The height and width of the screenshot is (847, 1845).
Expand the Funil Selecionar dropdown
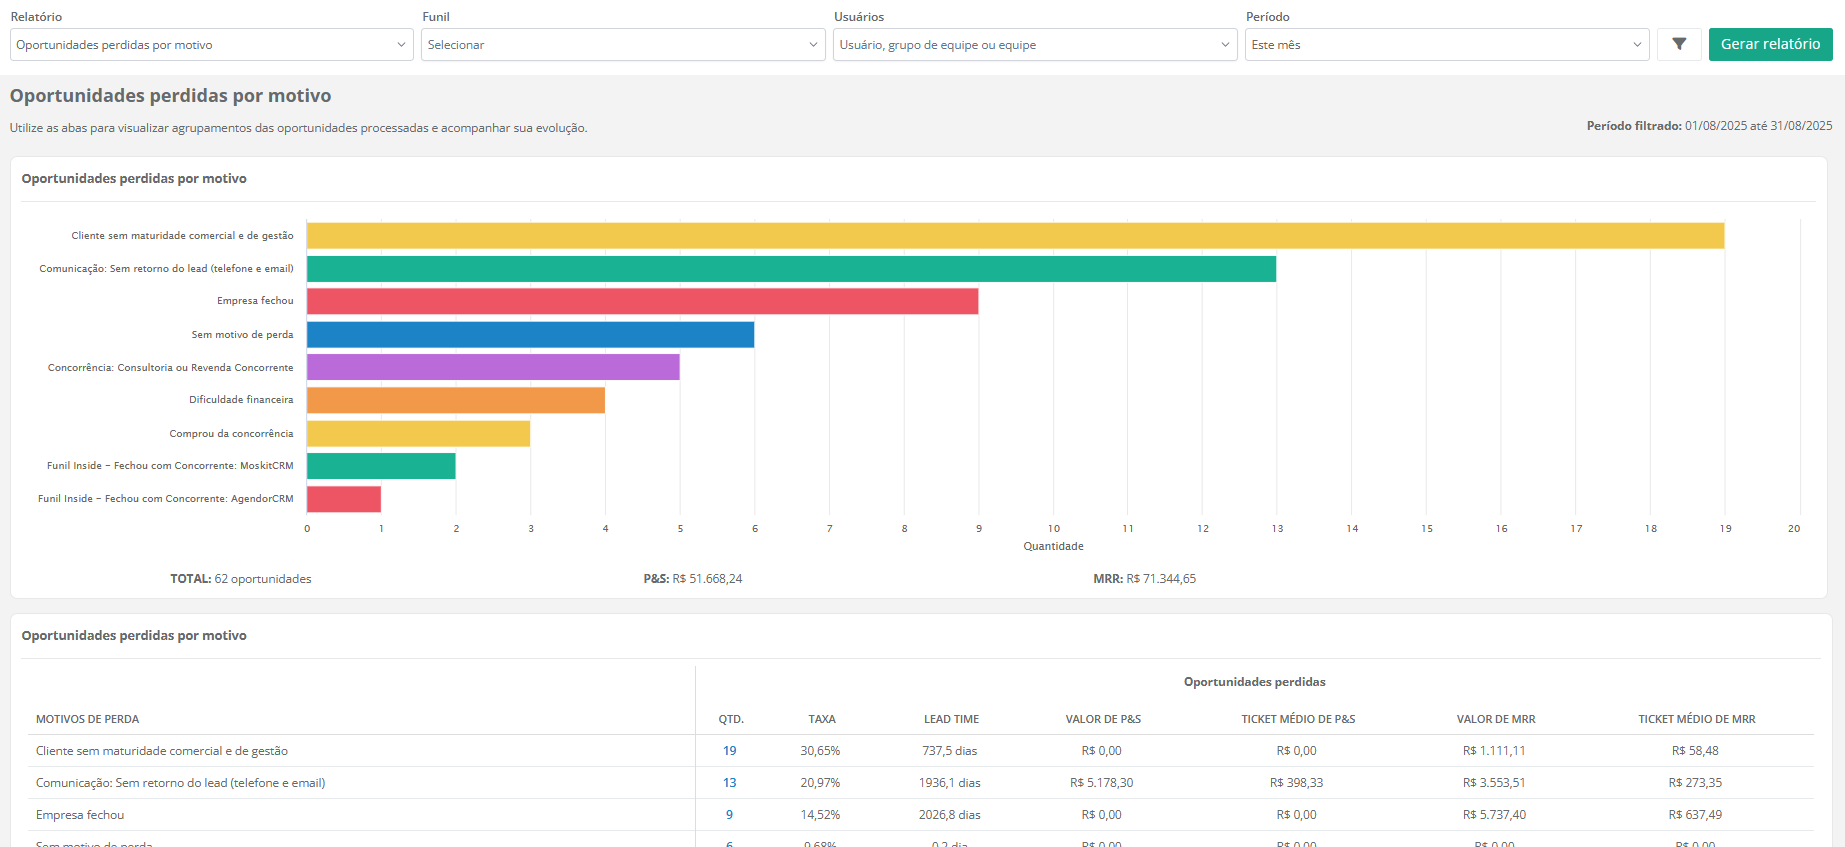622,45
